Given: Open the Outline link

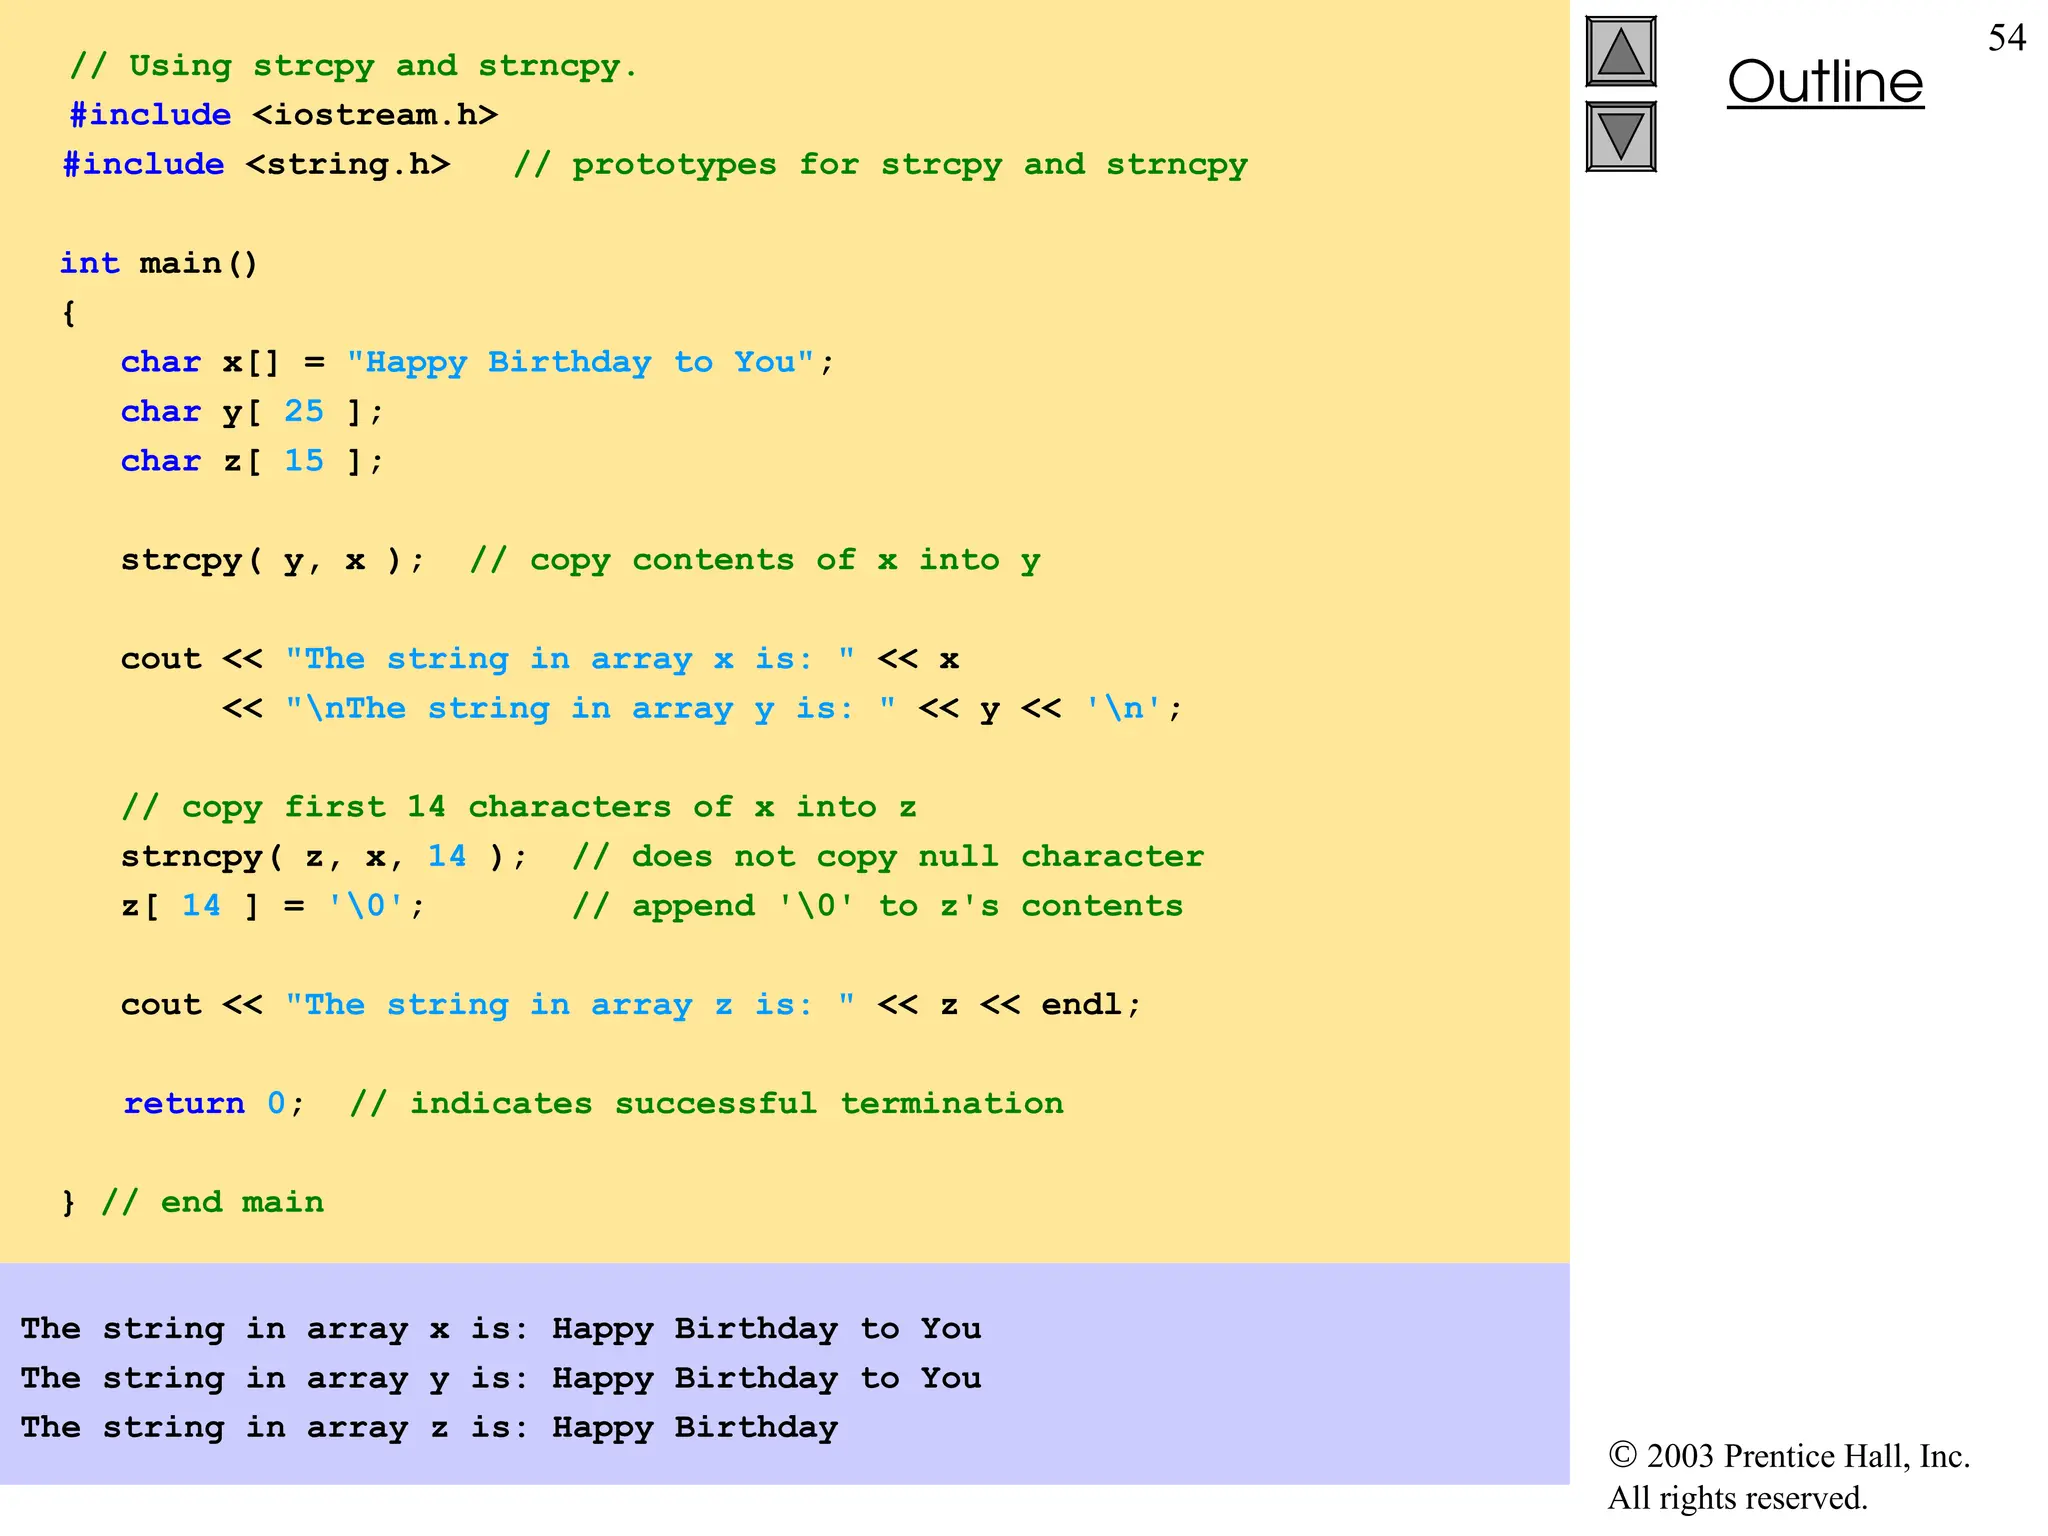Looking at the screenshot, I should click(x=1825, y=82).
